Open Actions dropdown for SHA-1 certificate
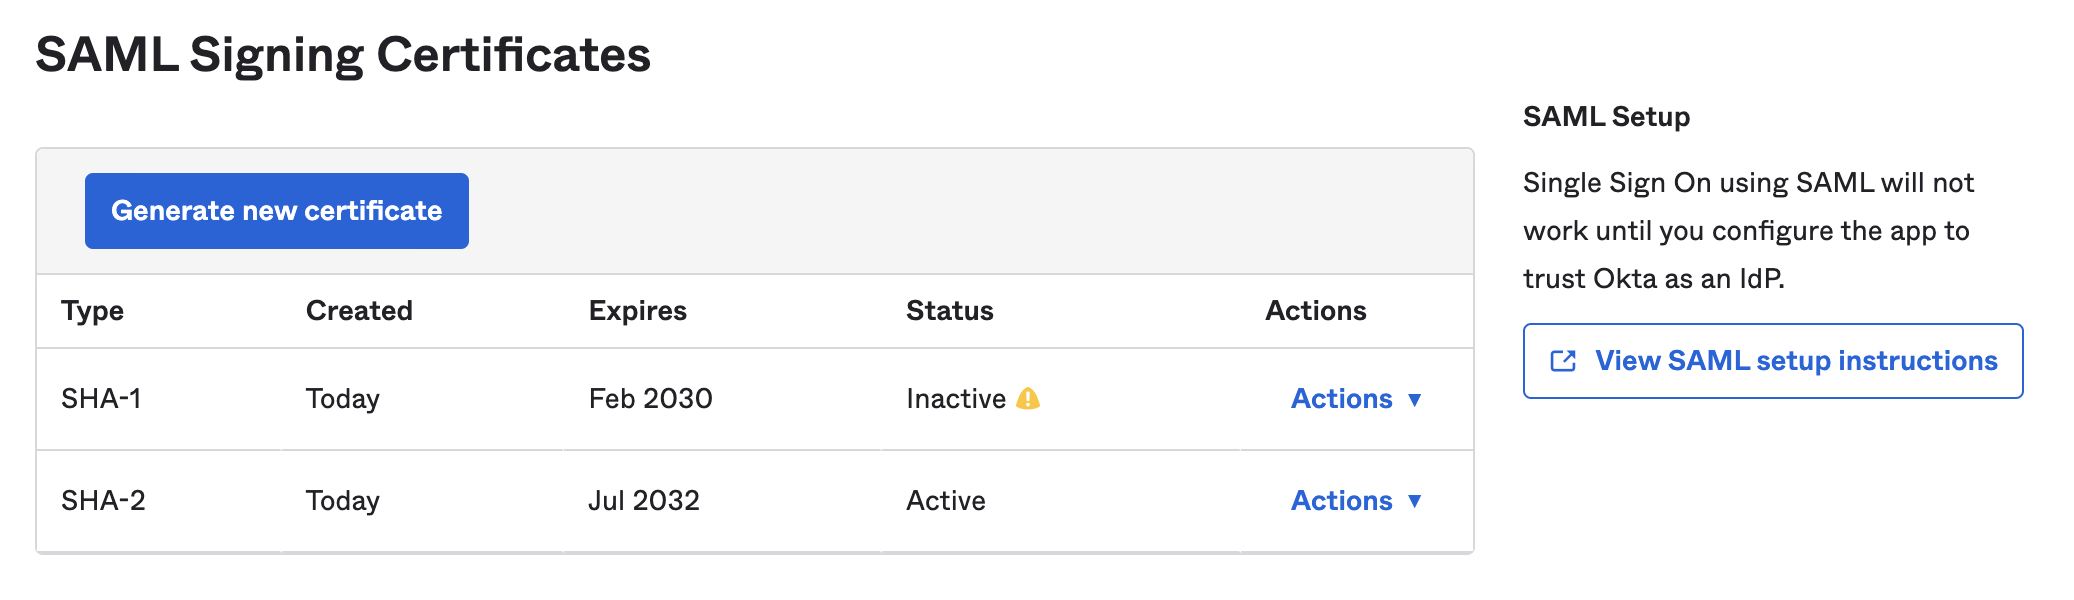2074x600 pixels. 1341,399
